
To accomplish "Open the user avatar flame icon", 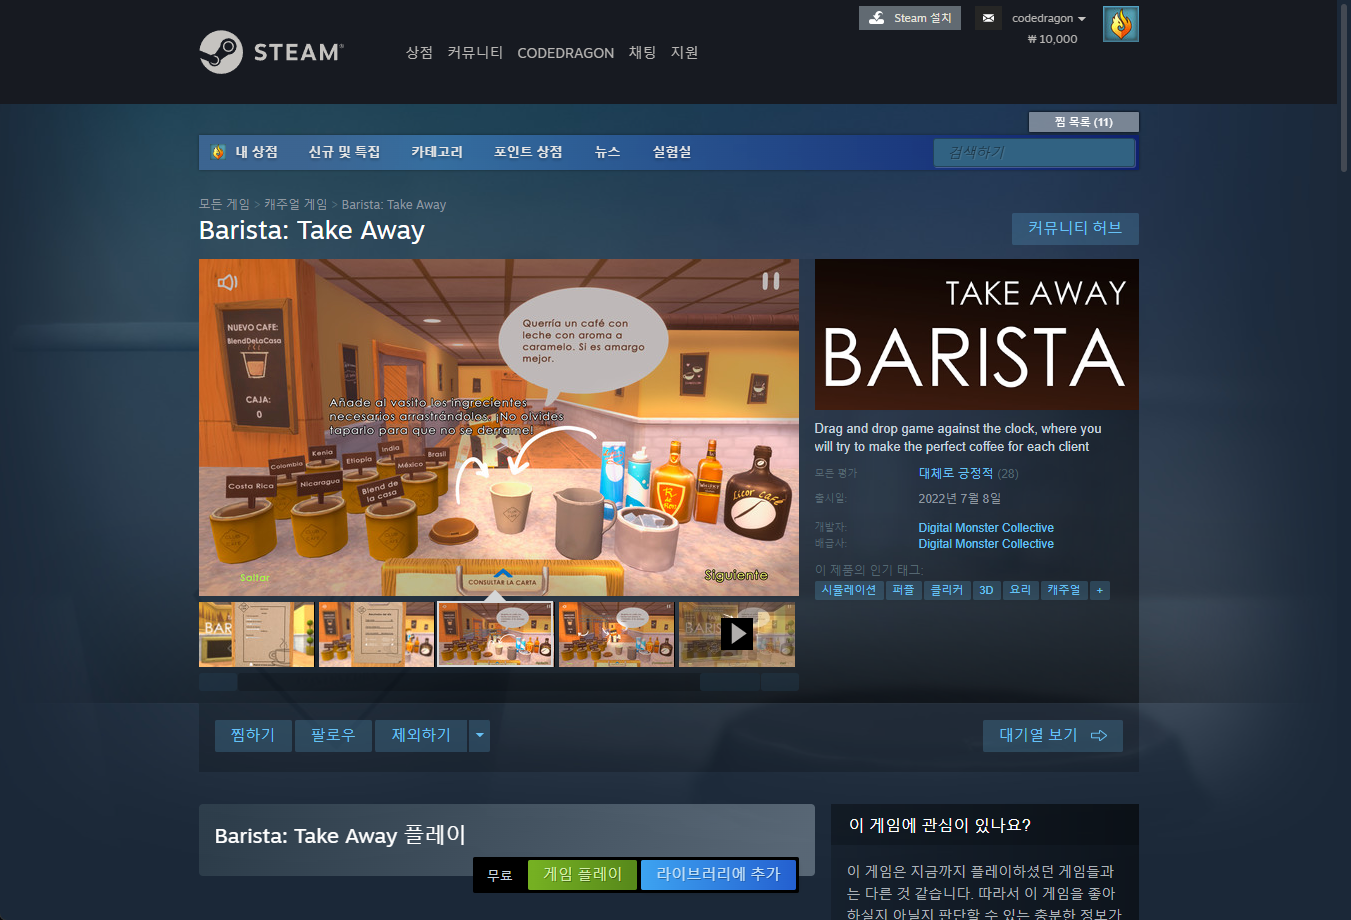I will [x=1121, y=24].
